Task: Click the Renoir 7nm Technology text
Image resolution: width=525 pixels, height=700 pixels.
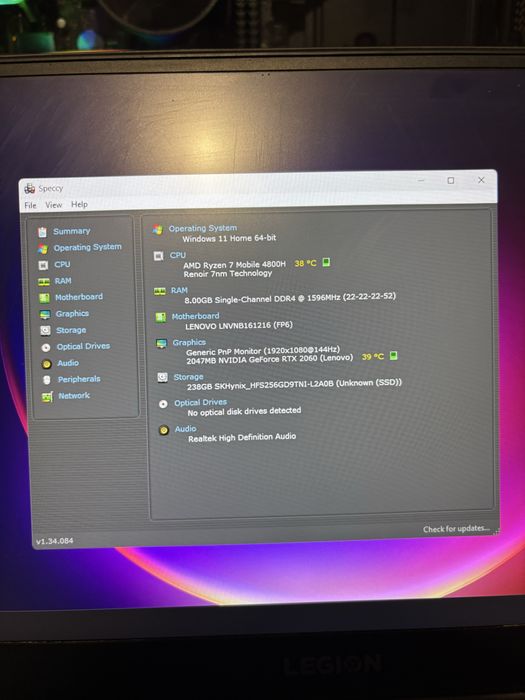Action: pyautogui.click(x=228, y=274)
